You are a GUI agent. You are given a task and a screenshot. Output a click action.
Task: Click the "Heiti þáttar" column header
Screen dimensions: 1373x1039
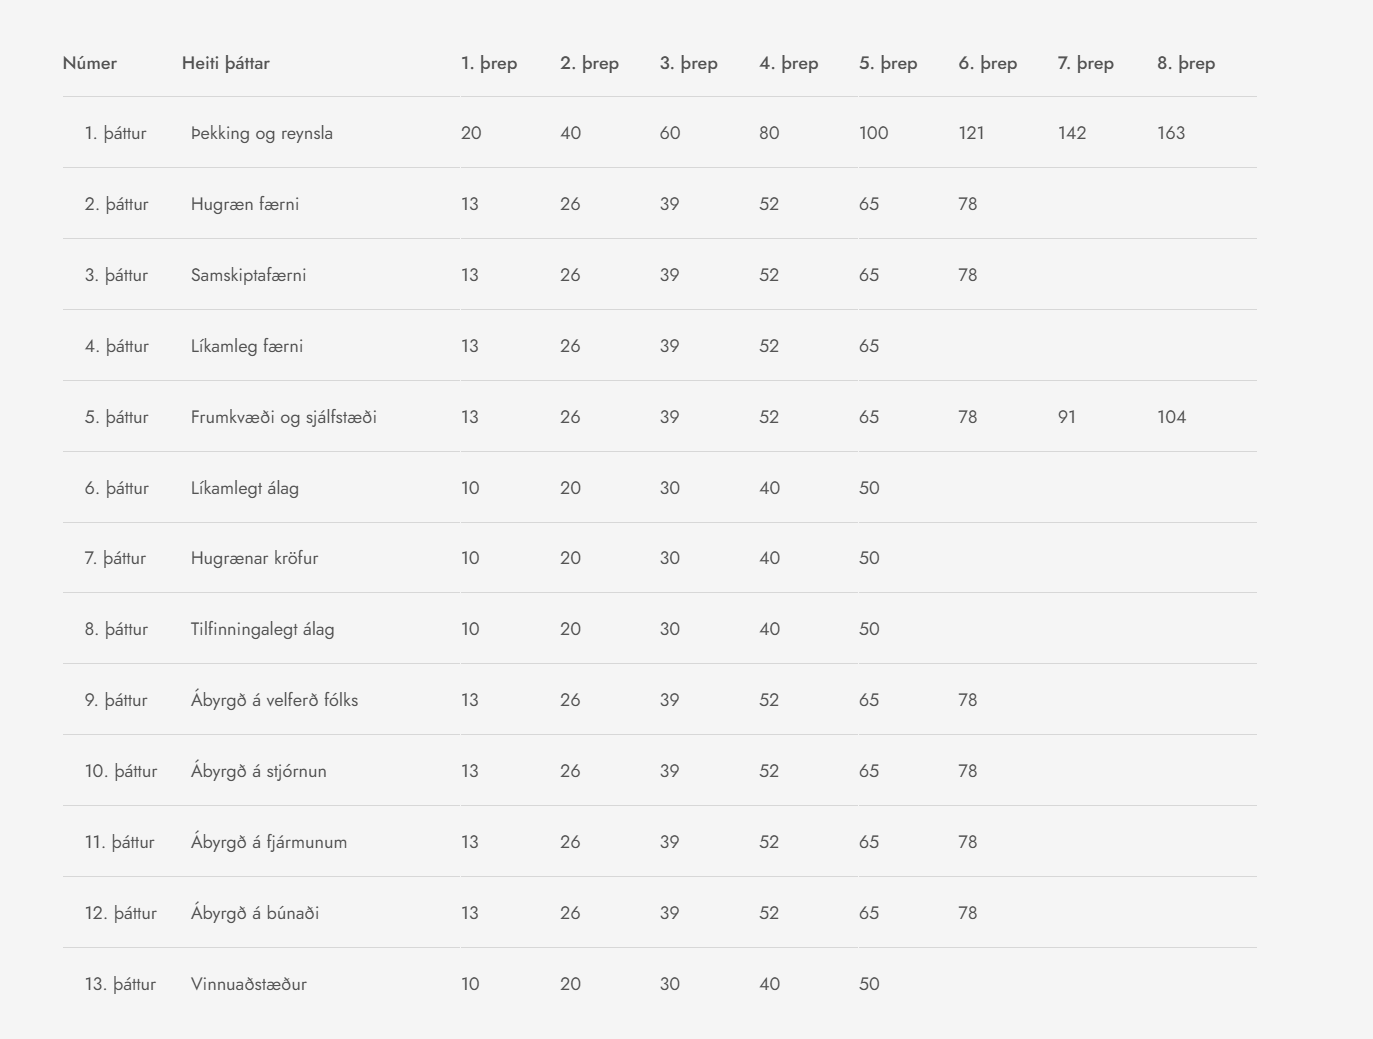coord(226,63)
